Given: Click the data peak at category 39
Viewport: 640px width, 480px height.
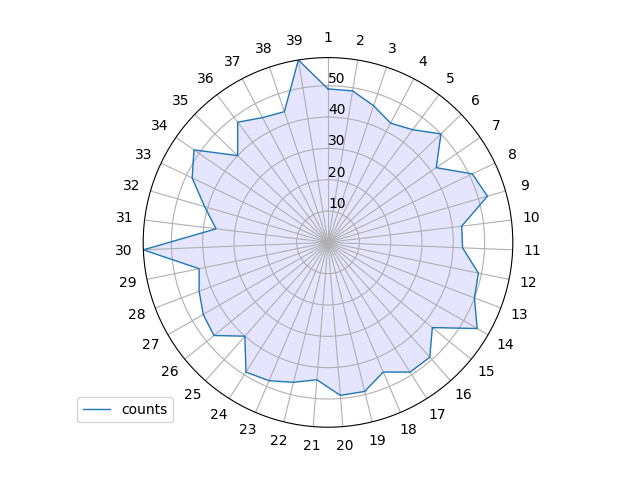Looking at the screenshot, I should point(299,60).
